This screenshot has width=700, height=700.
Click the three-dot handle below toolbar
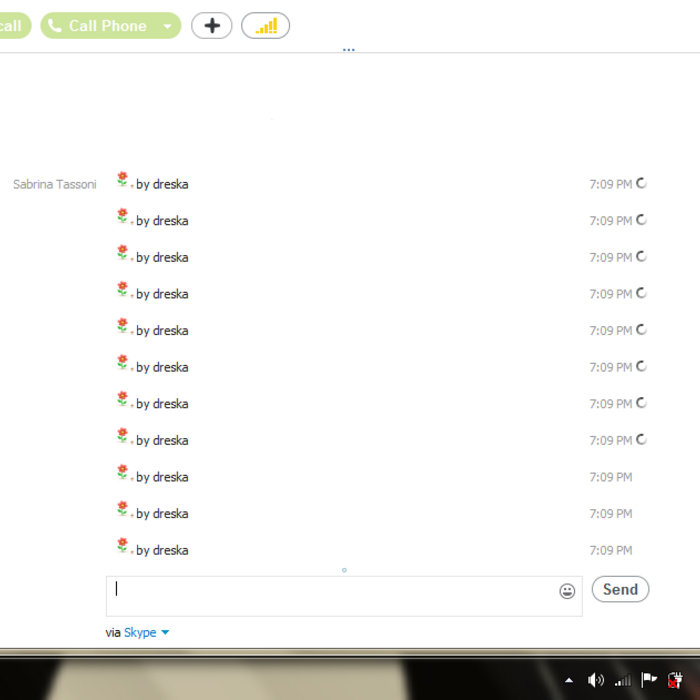(348, 48)
